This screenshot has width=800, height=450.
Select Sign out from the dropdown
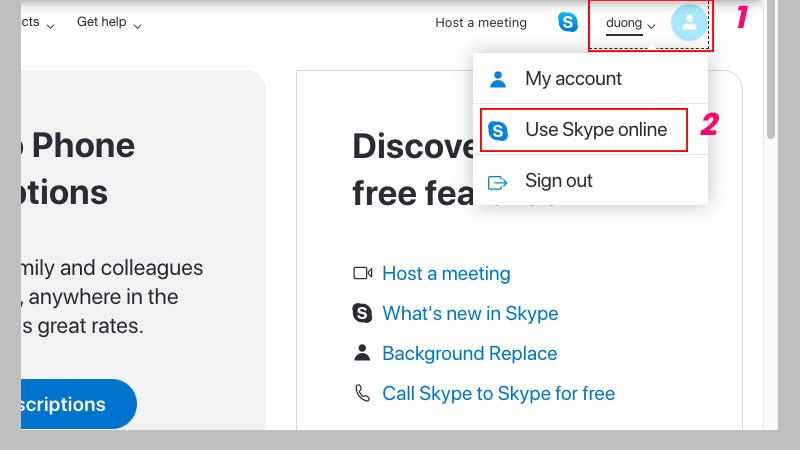tap(590, 180)
